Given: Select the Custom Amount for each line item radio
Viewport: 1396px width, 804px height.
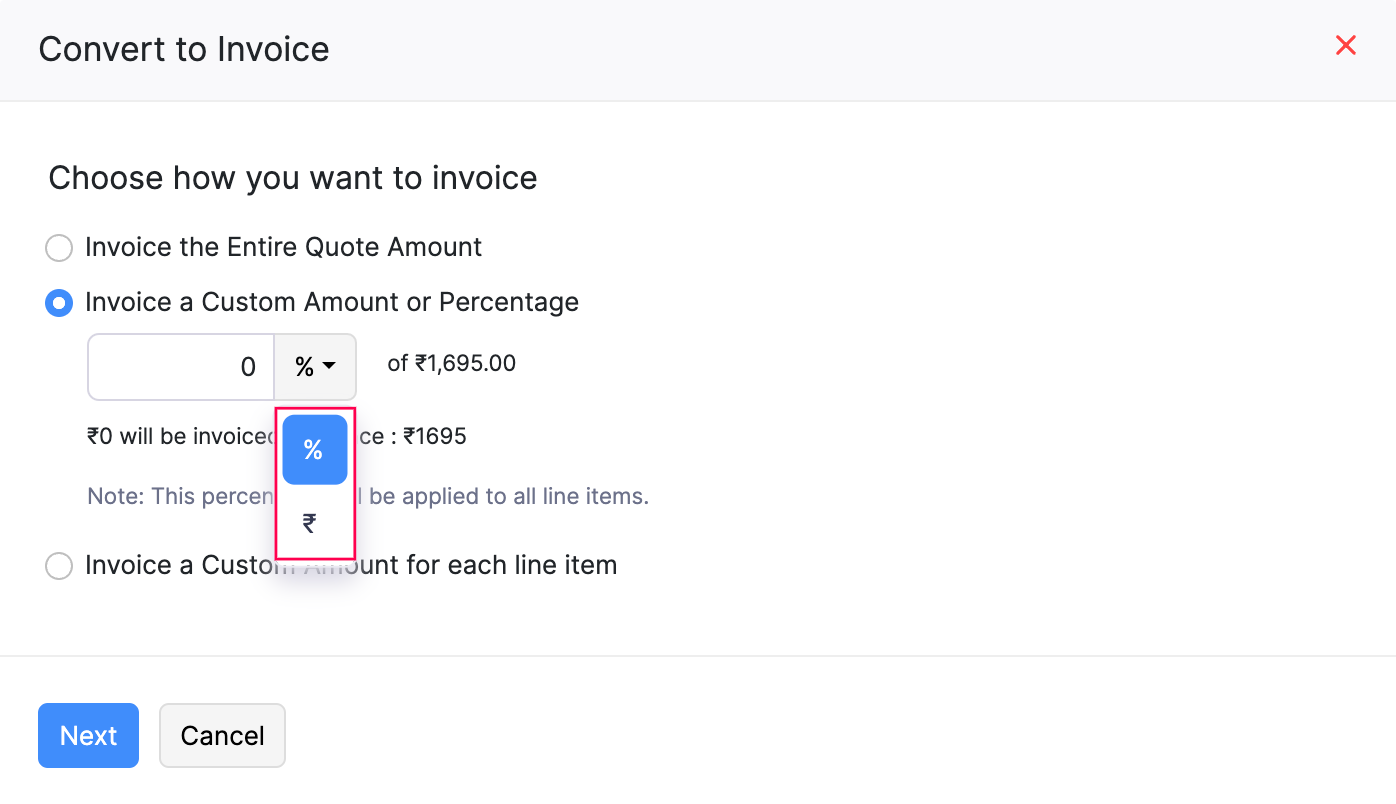Looking at the screenshot, I should coord(59,566).
